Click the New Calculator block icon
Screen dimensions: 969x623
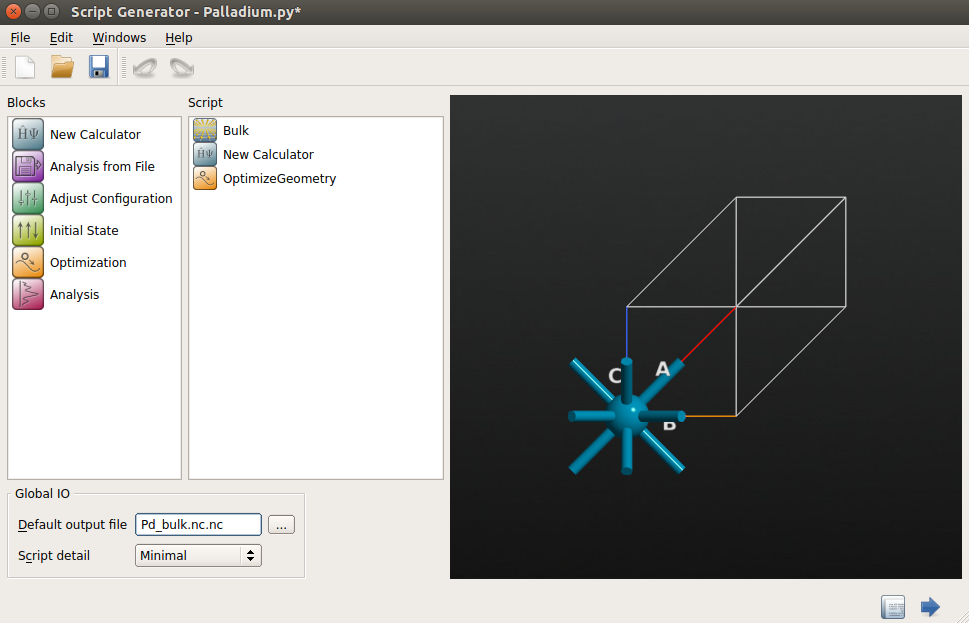pyautogui.click(x=28, y=134)
